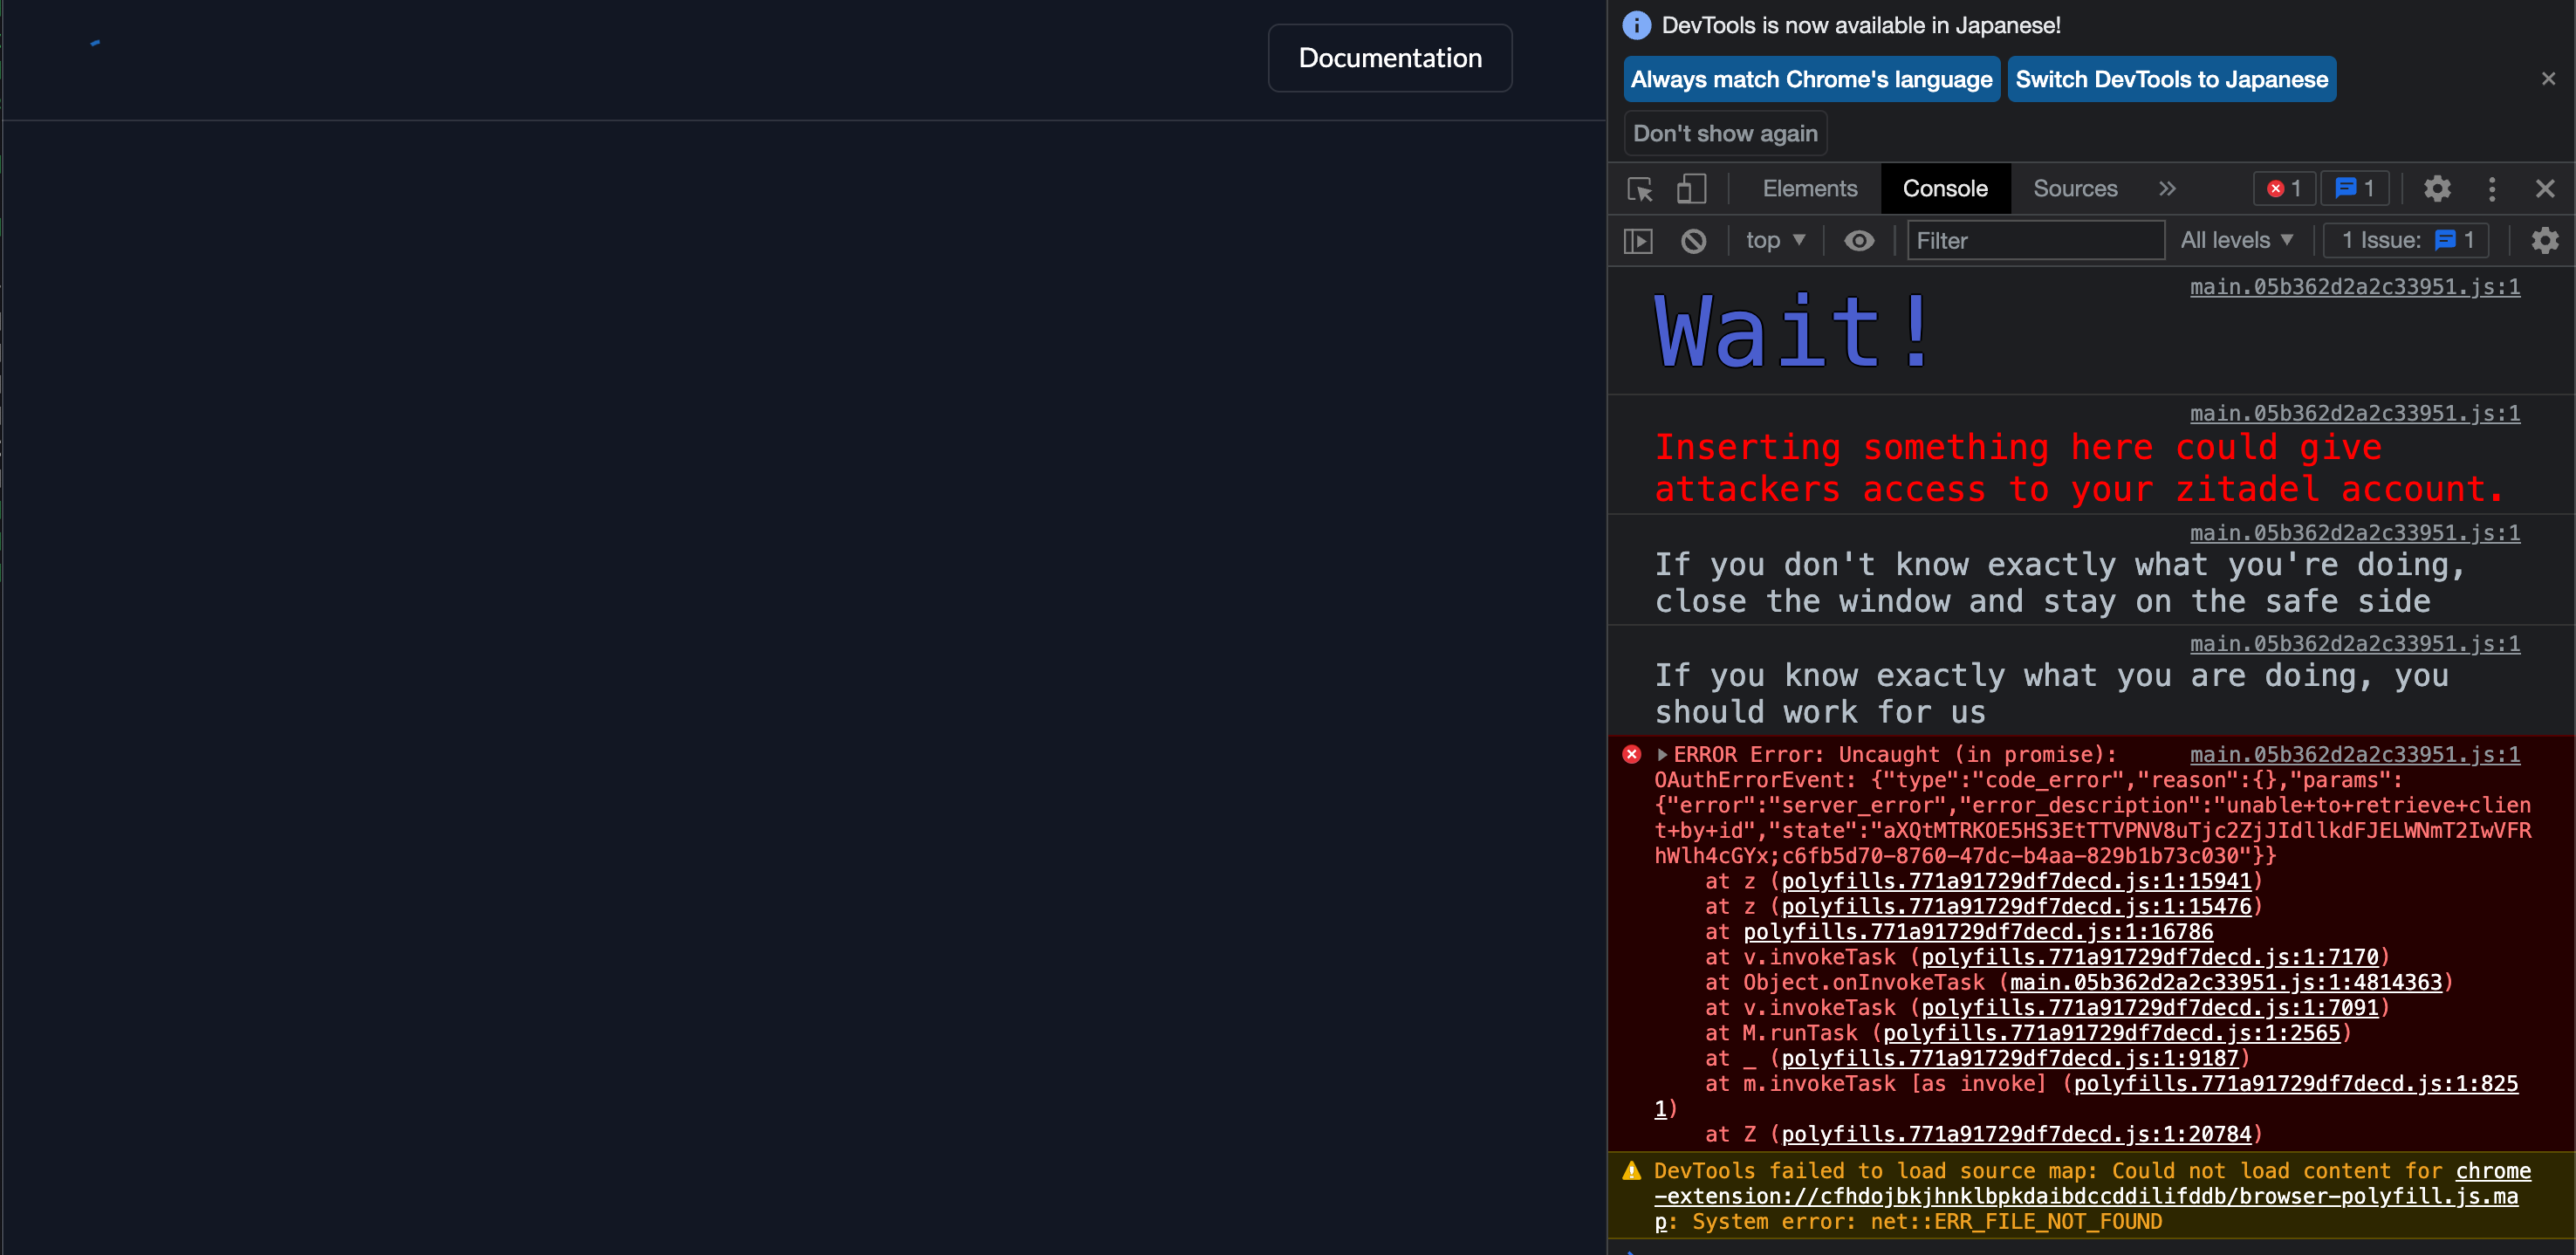
Task: Click Switch DevTools to Japanese
Action: [x=2170, y=79]
